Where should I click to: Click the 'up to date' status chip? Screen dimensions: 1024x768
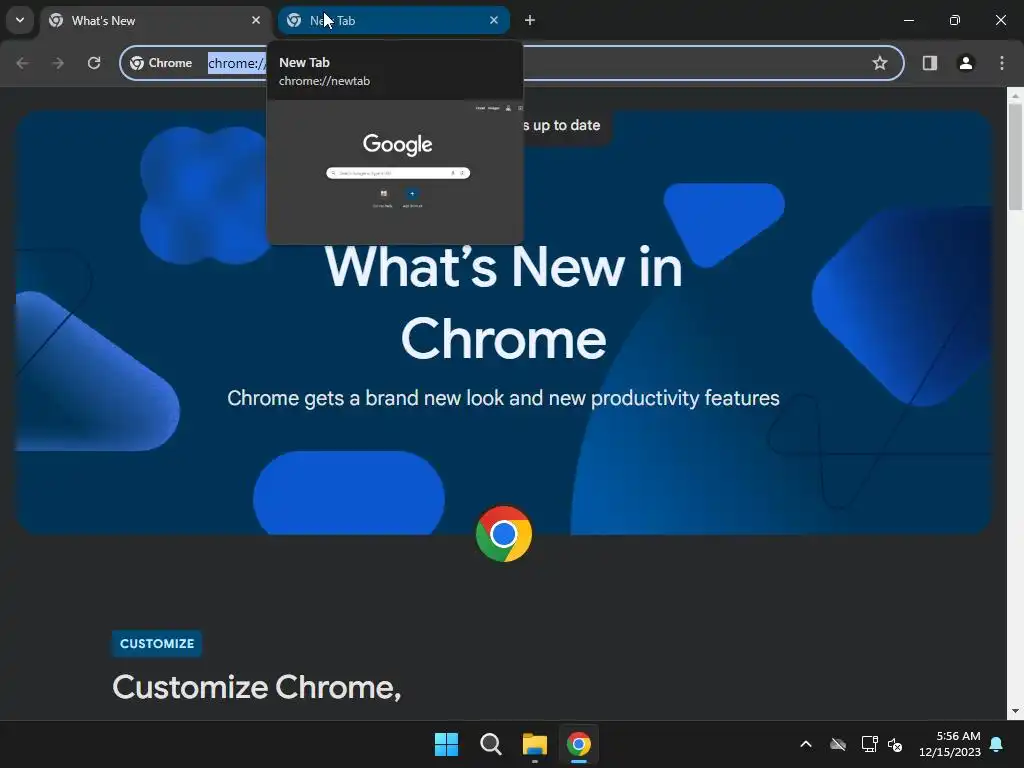point(566,125)
